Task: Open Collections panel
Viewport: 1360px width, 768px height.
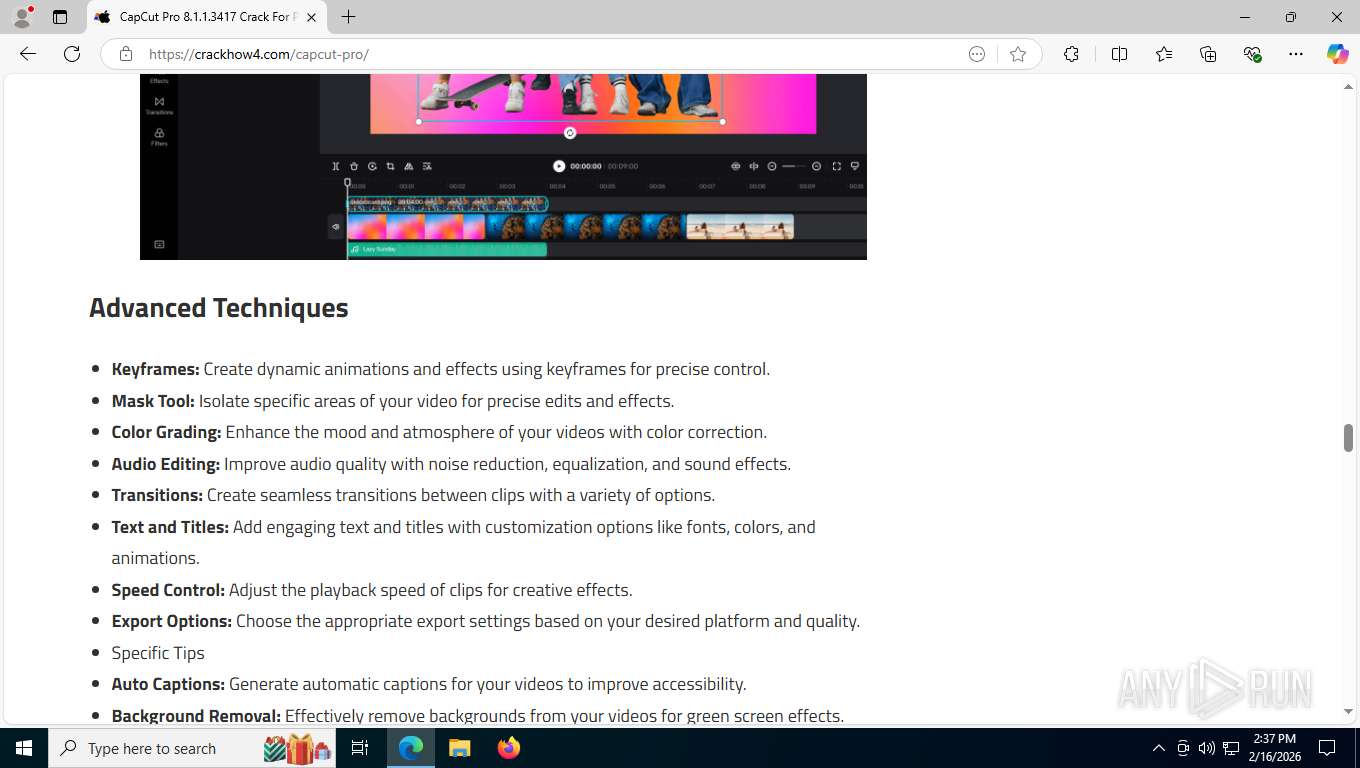Action: pos(1208,54)
